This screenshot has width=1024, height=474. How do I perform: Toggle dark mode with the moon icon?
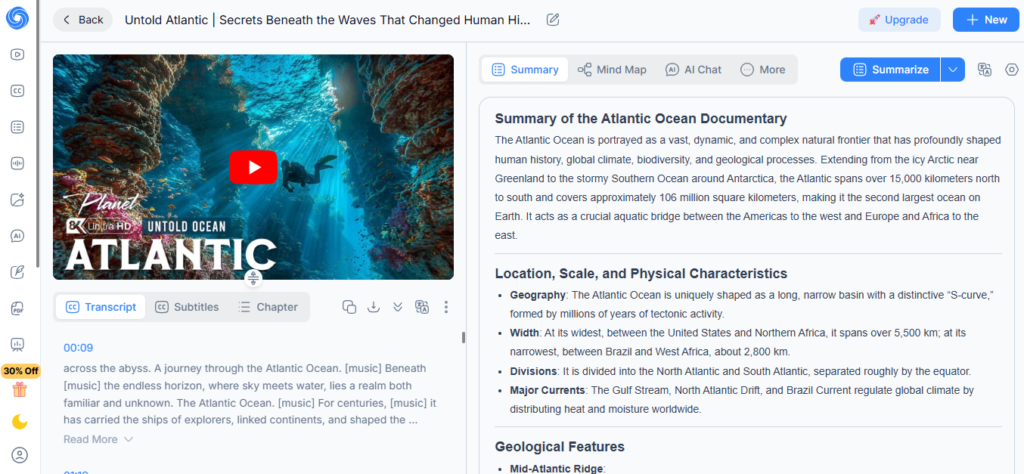pyautogui.click(x=20, y=422)
